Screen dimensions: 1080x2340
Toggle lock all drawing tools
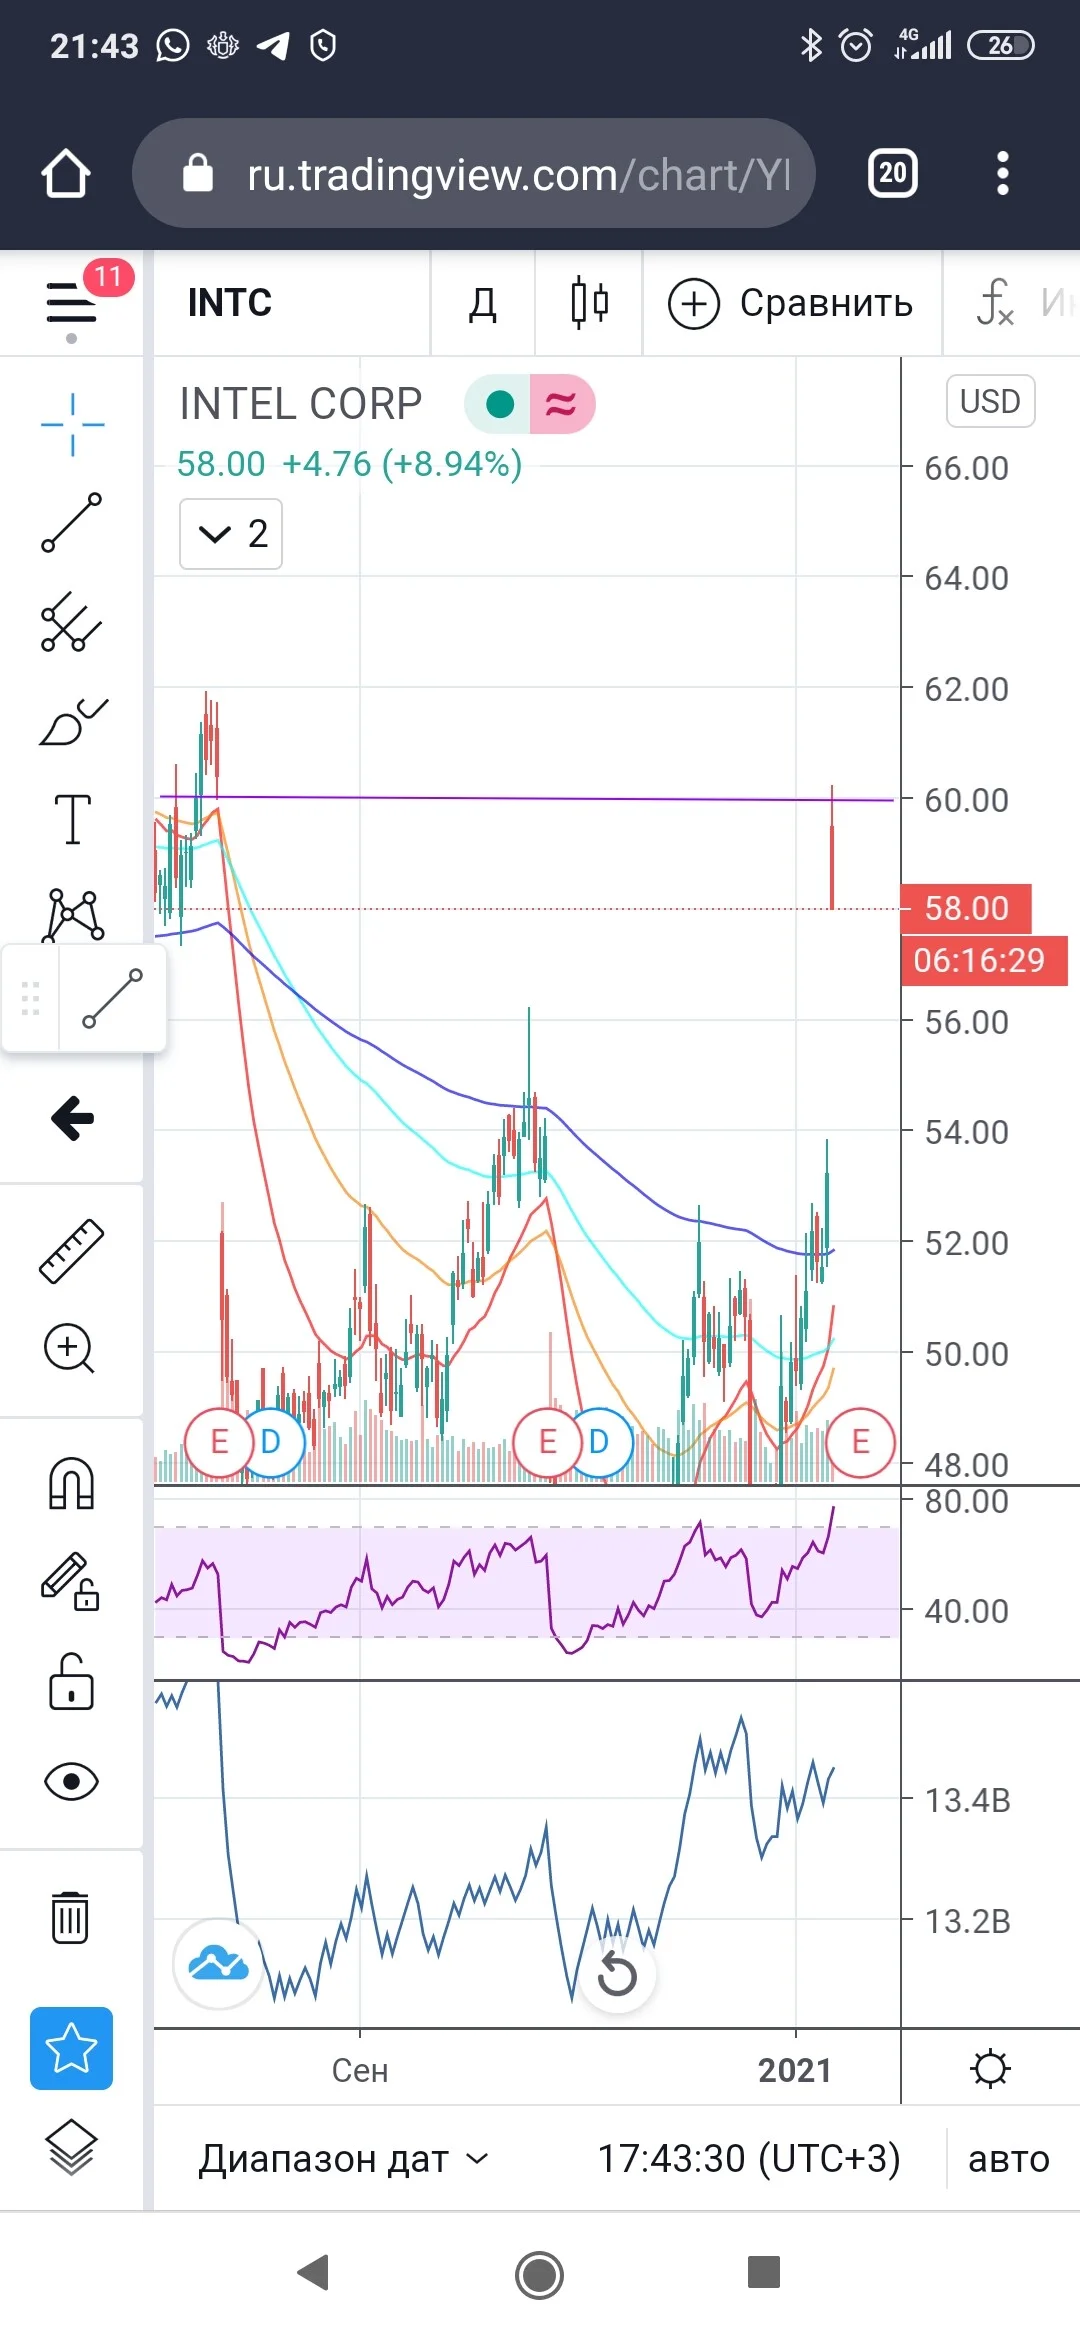72,1681
